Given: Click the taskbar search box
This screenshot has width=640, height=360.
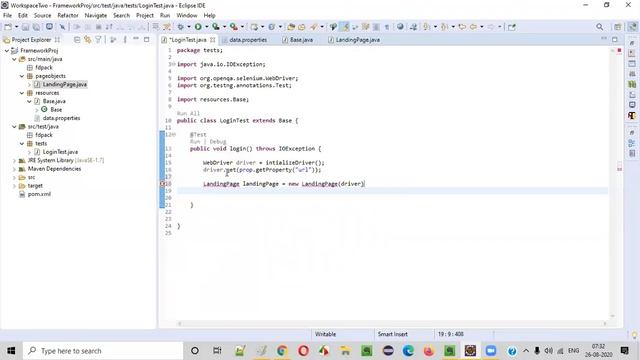Looking at the screenshot, I should click(x=102, y=351).
